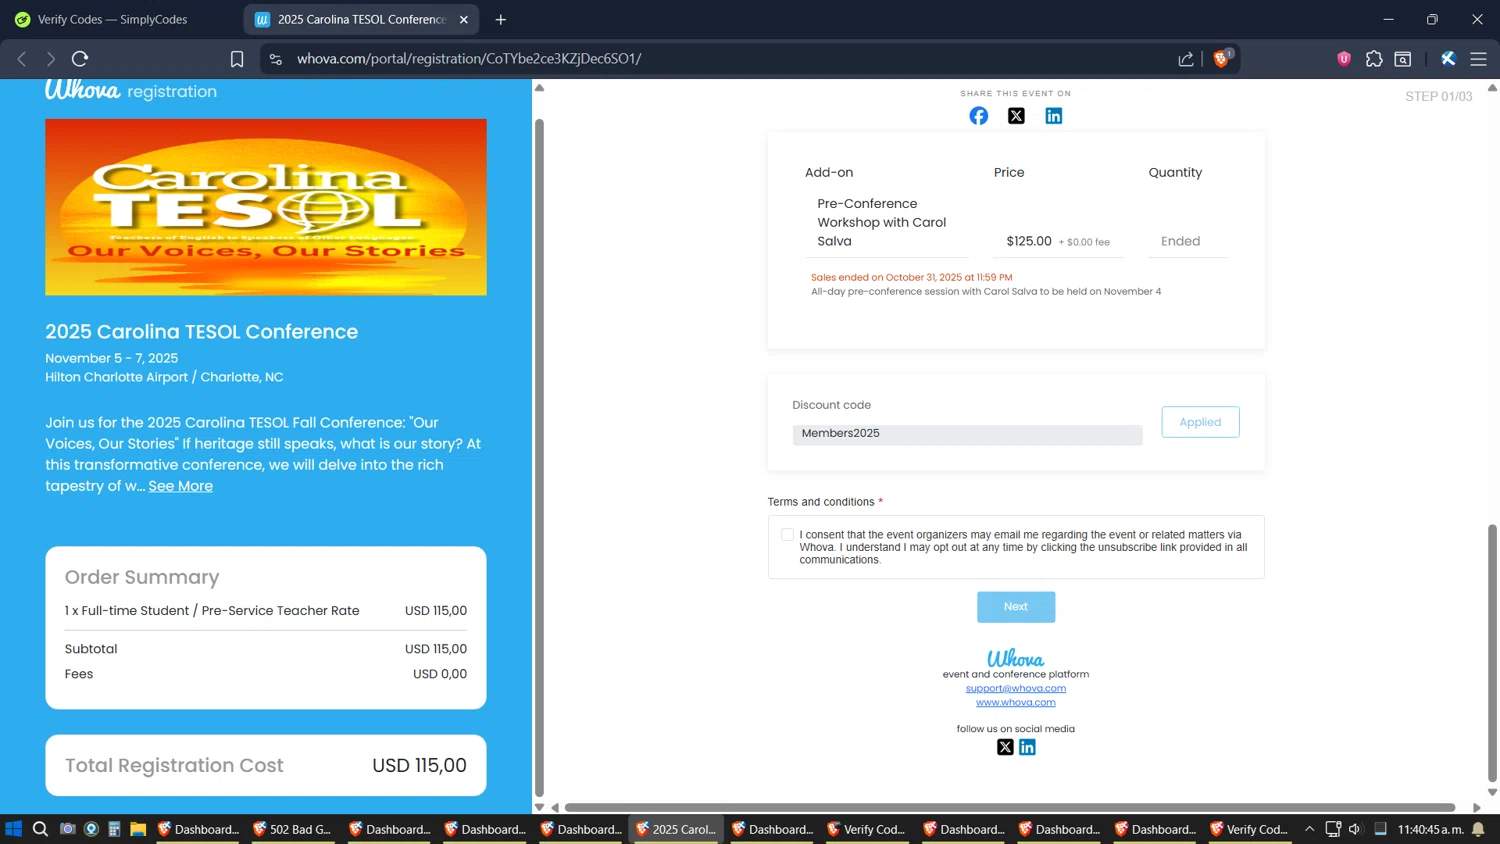Image resolution: width=1500 pixels, height=844 pixels.
Task: Expand event description with See More
Action: click(x=180, y=486)
